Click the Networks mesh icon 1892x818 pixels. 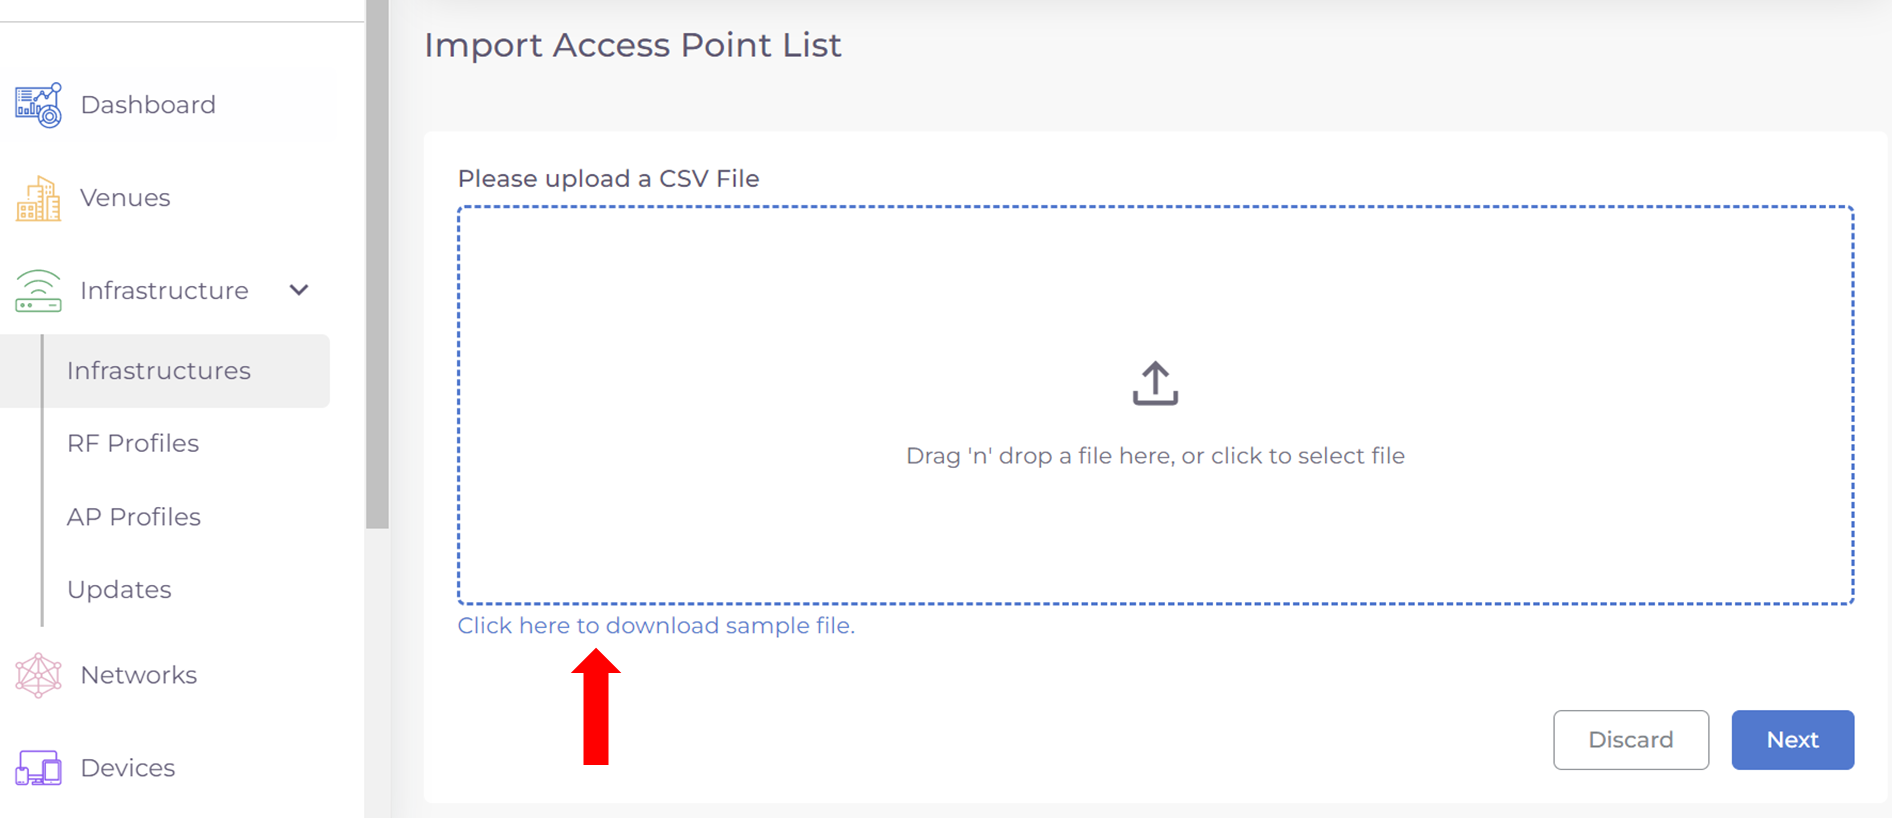point(38,675)
